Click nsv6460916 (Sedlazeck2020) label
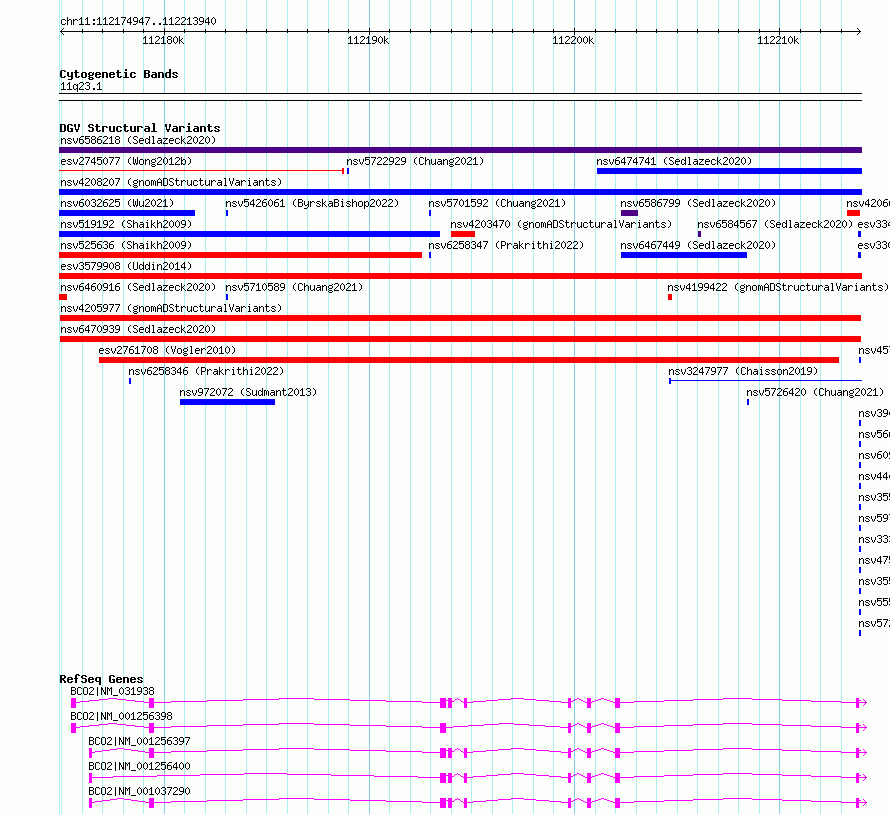This screenshot has width=890, height=814. [138, 287]
